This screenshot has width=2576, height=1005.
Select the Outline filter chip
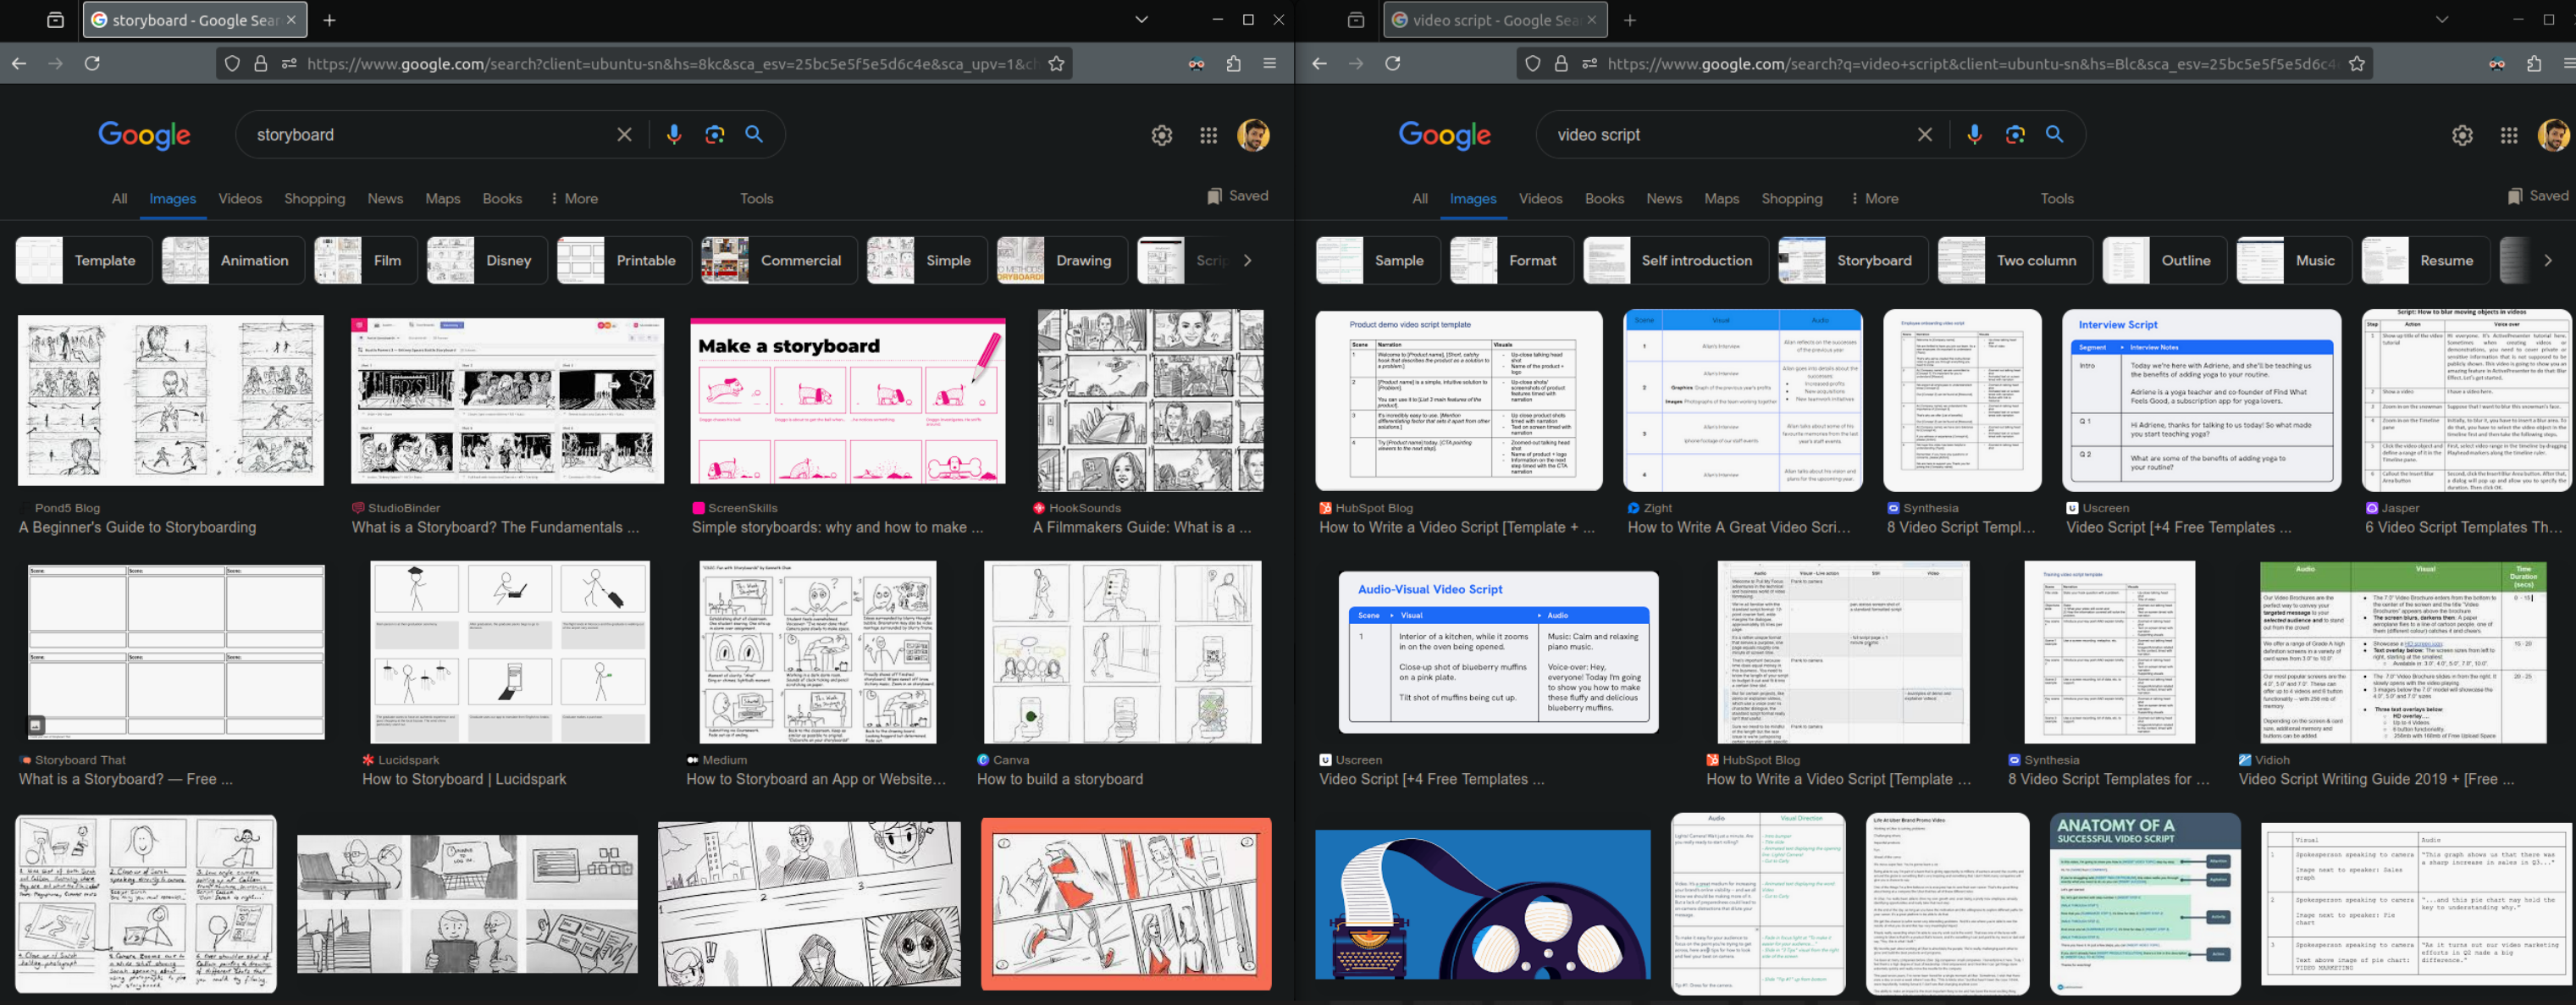[x=2164, y=260]
